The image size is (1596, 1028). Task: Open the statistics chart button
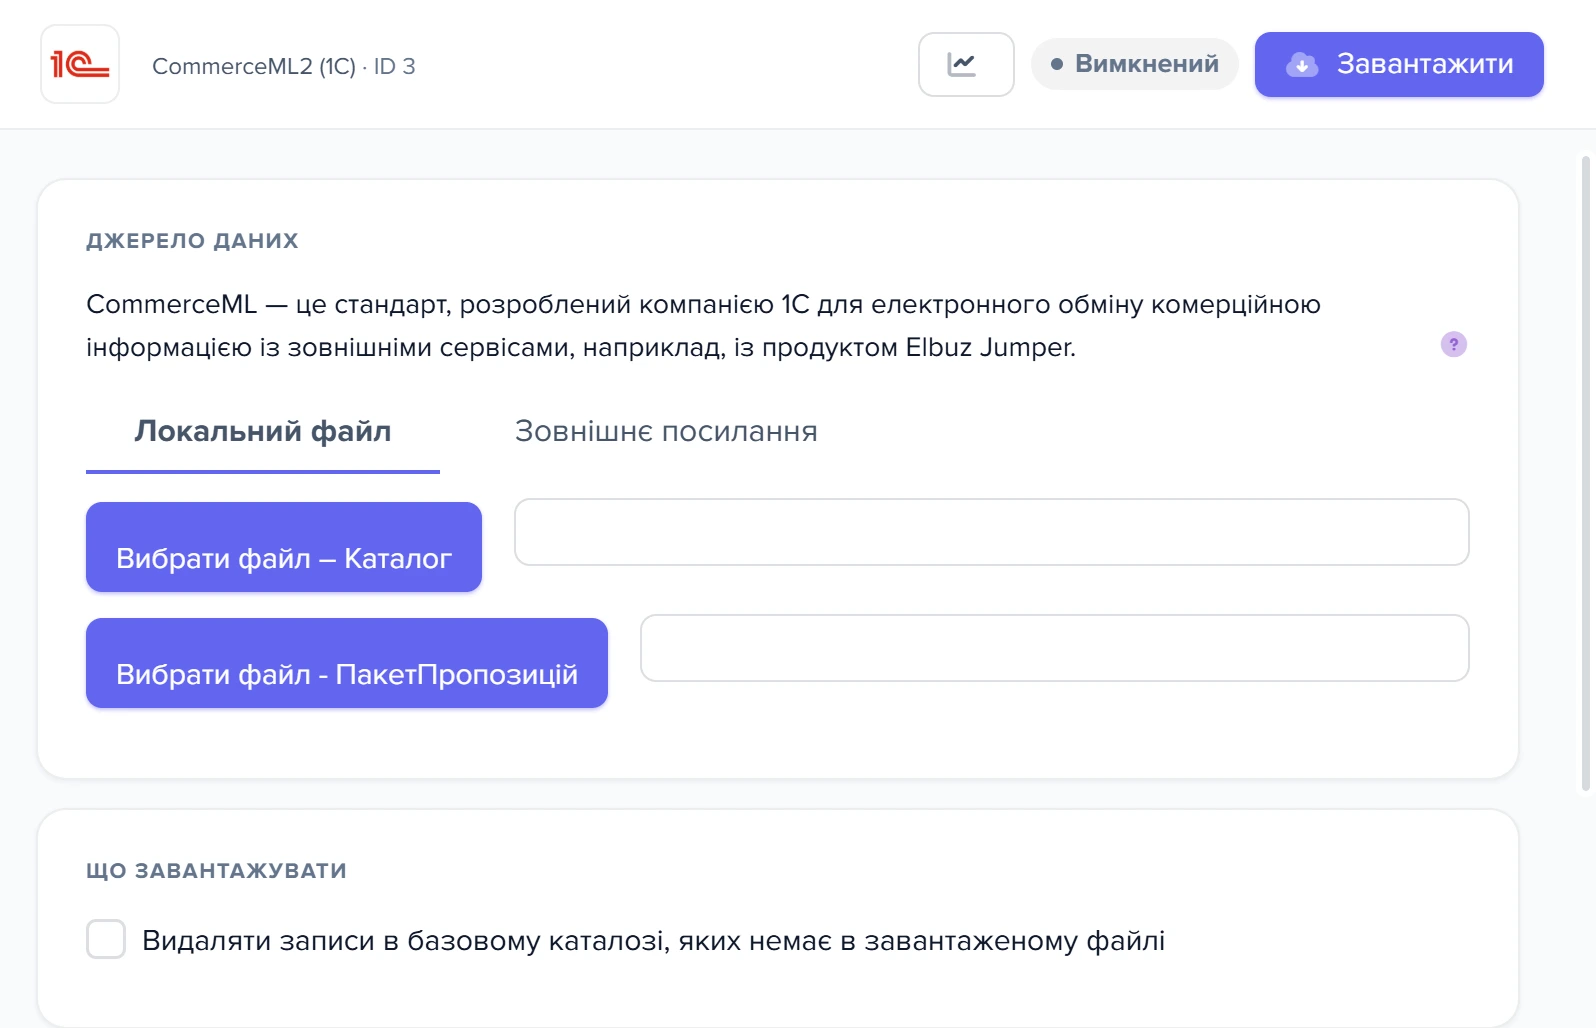(x=966, y=65)
